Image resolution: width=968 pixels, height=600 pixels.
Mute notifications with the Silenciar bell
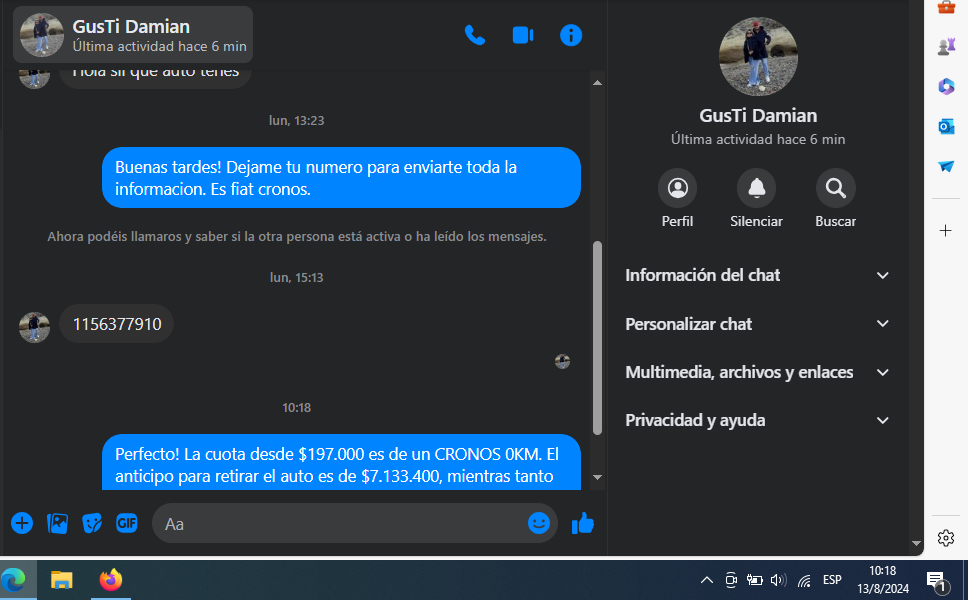(x=756, y=188)
